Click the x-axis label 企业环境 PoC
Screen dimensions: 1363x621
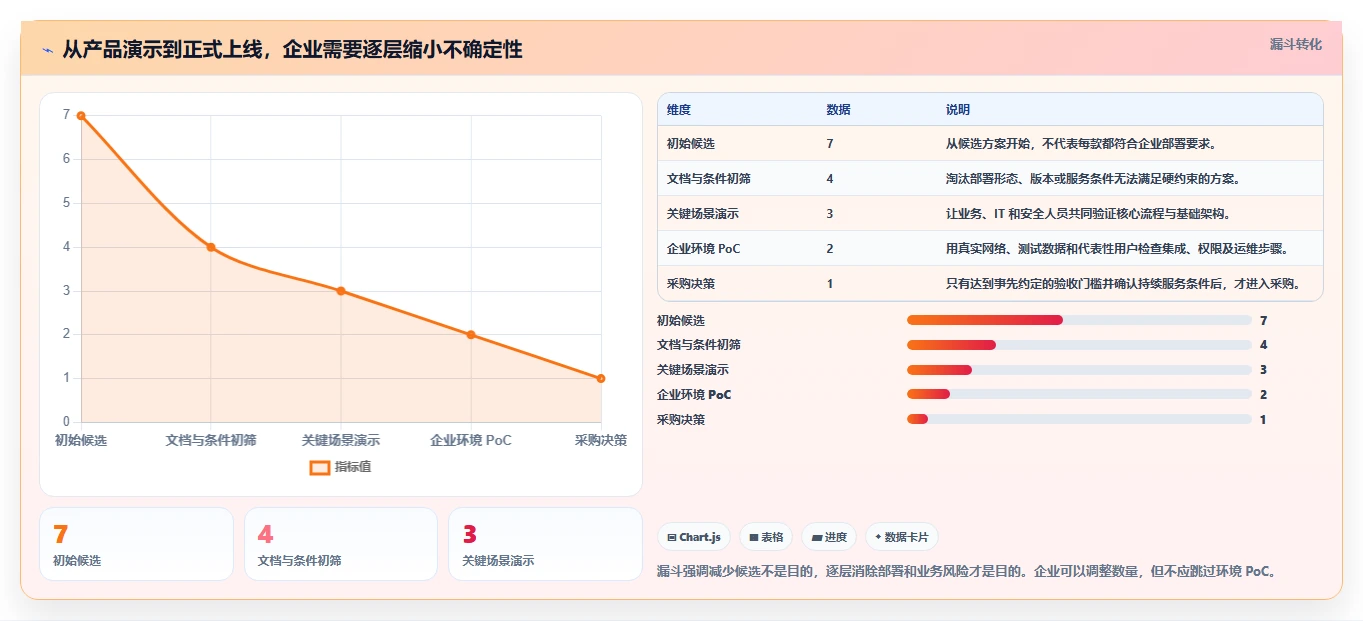point(471,440)
